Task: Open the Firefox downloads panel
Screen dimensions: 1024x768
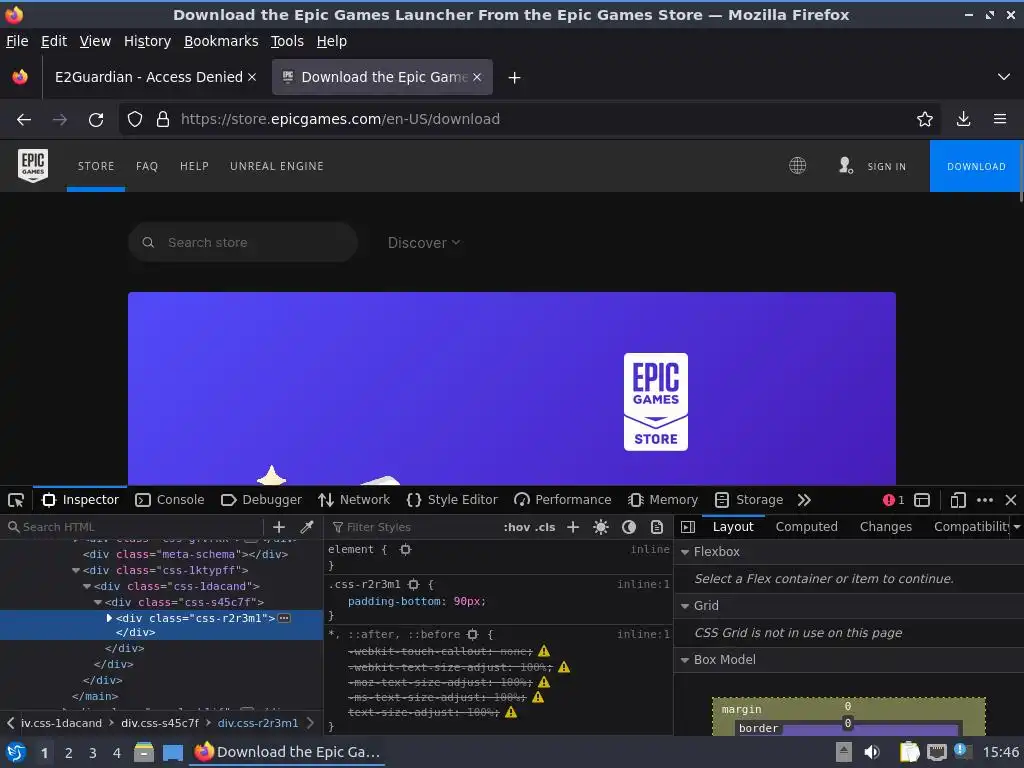Action: point(963,120)
